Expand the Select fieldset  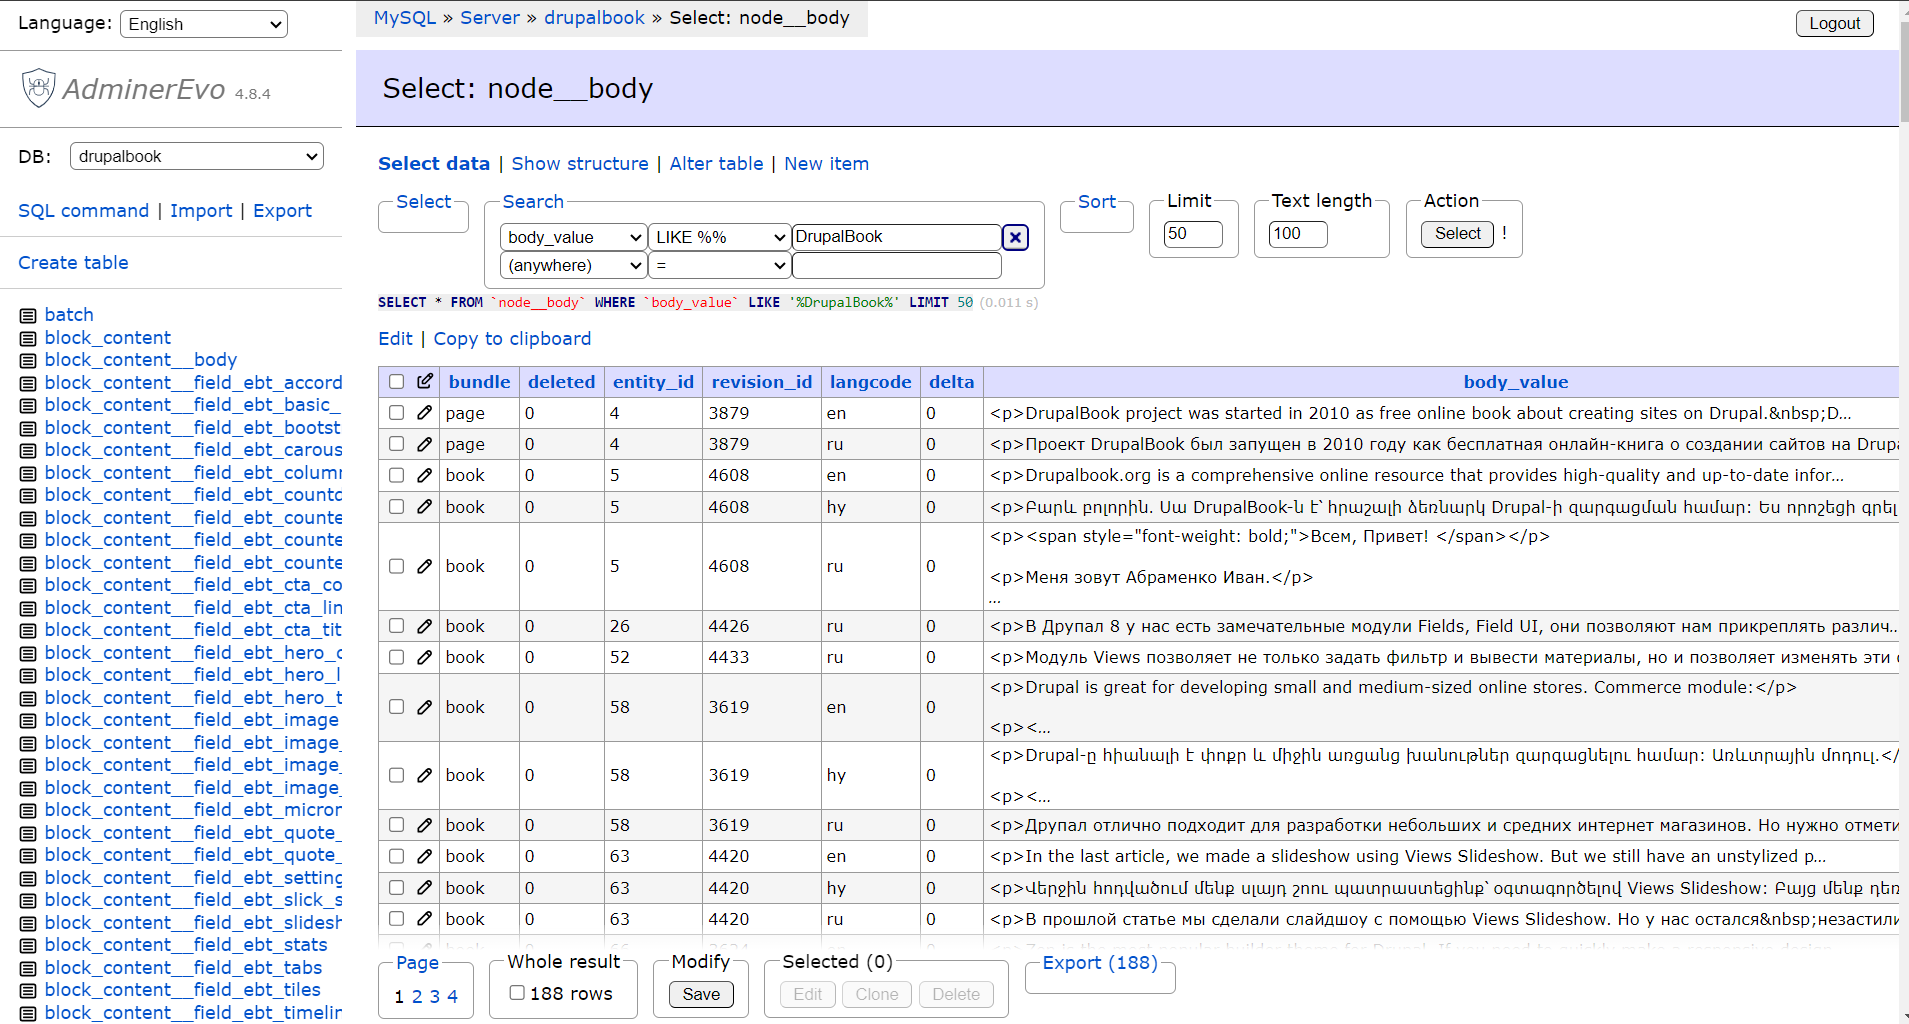click(424, 201)
